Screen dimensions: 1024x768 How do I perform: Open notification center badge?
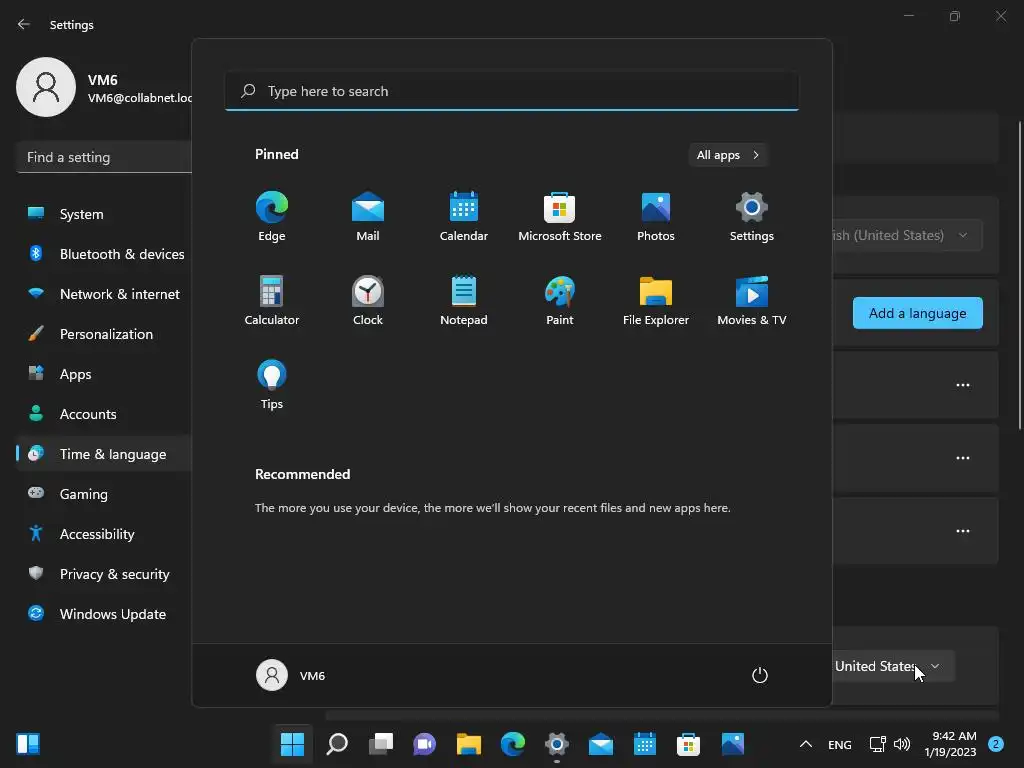click(996, 744)
